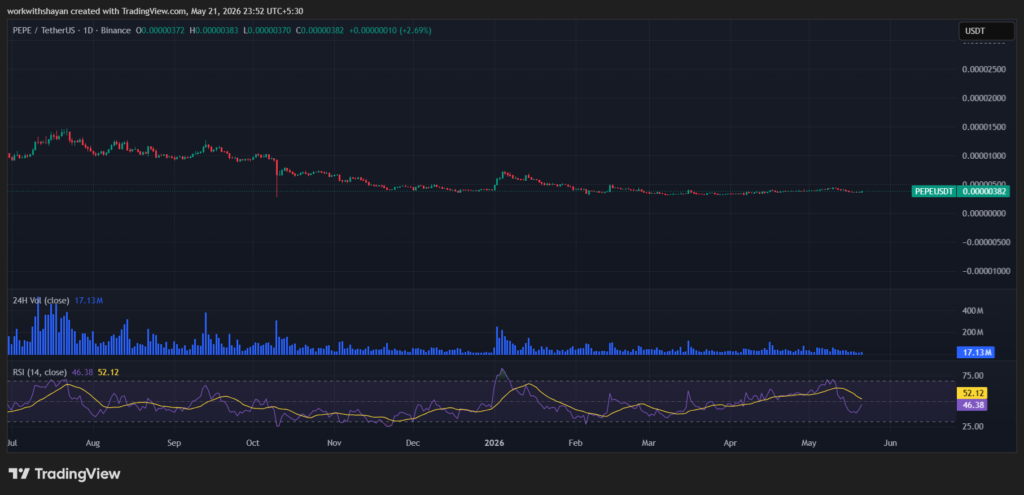Click the 25.00 RSI axis label

pyautogui.click(x=973, y=426)
